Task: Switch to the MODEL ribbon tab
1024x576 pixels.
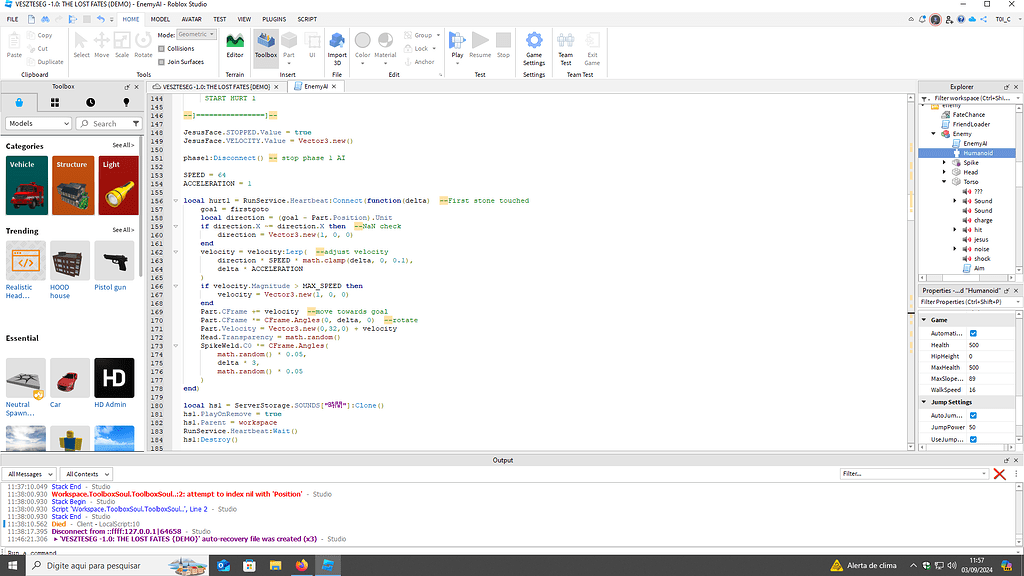Action: point(160,20)
